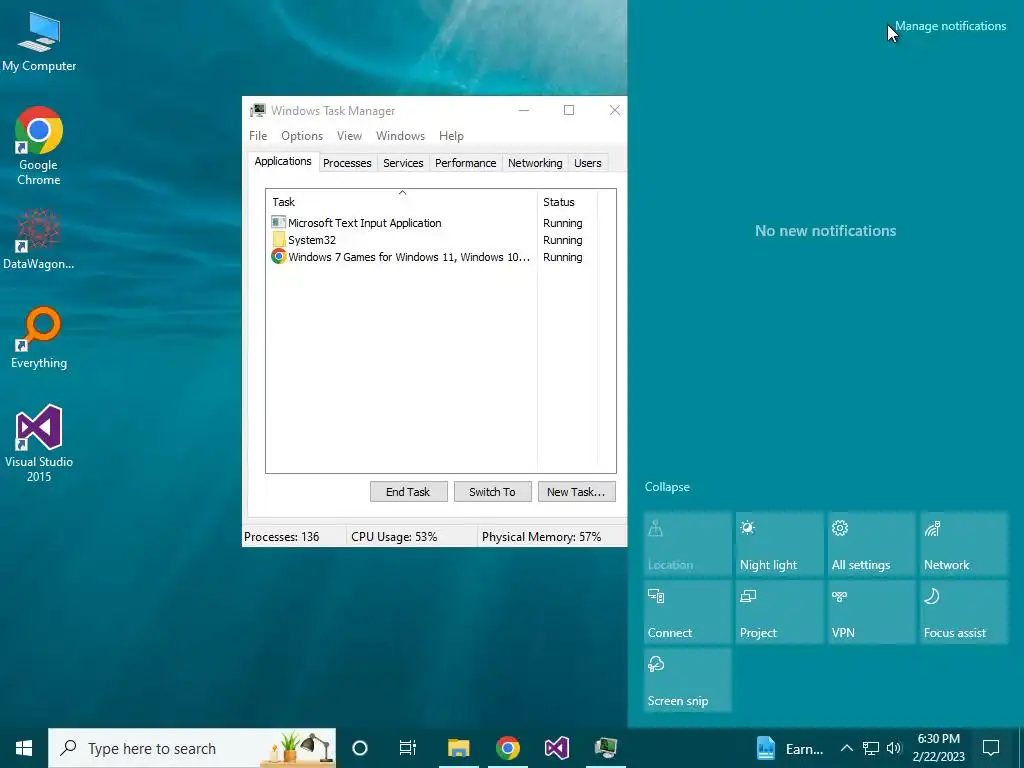Open the Connect quick action tile

click(x=688, y=612)
